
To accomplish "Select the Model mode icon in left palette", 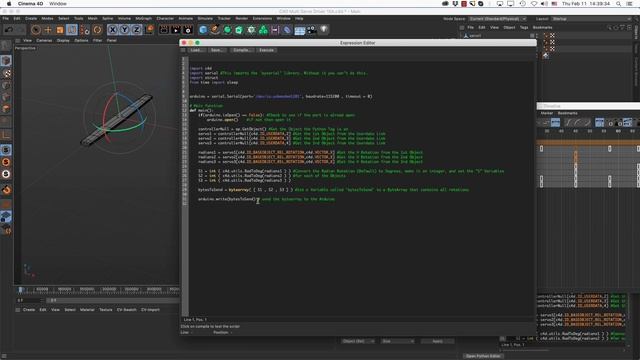I will tap(6, 61).
